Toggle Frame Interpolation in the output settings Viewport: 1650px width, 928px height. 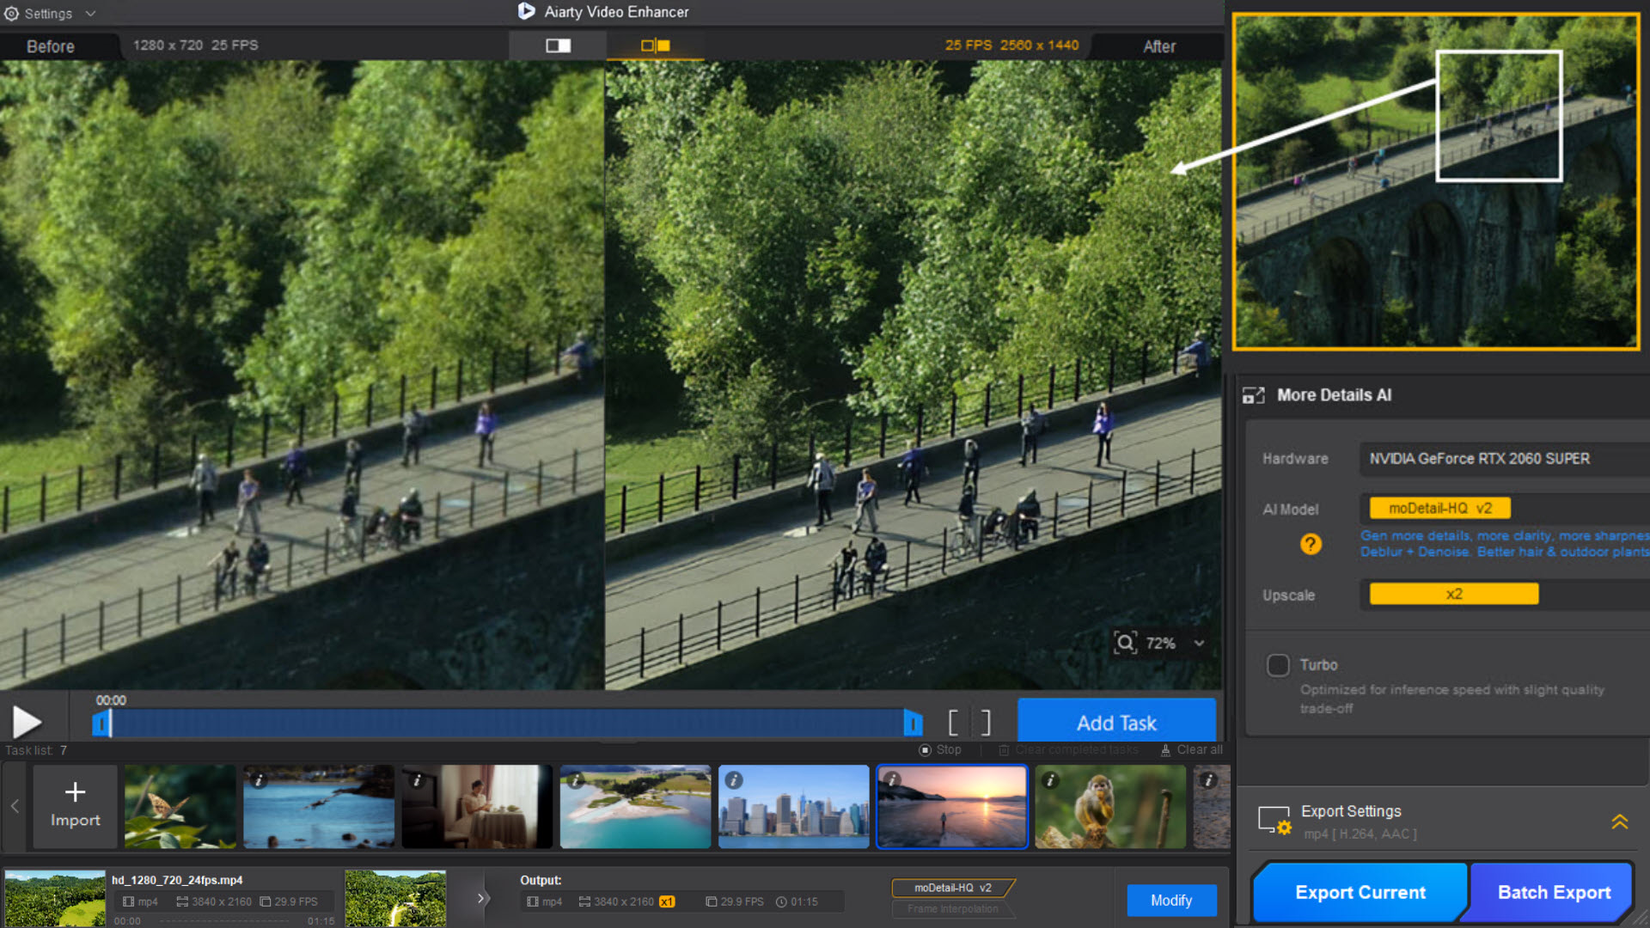pyautogui.click(x=952, y=909)
